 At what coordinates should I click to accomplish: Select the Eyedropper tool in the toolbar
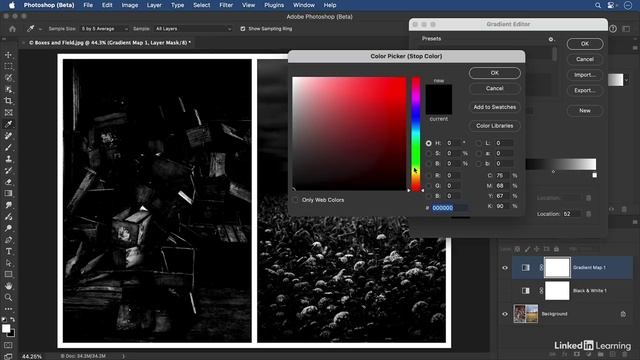point(8,124)
